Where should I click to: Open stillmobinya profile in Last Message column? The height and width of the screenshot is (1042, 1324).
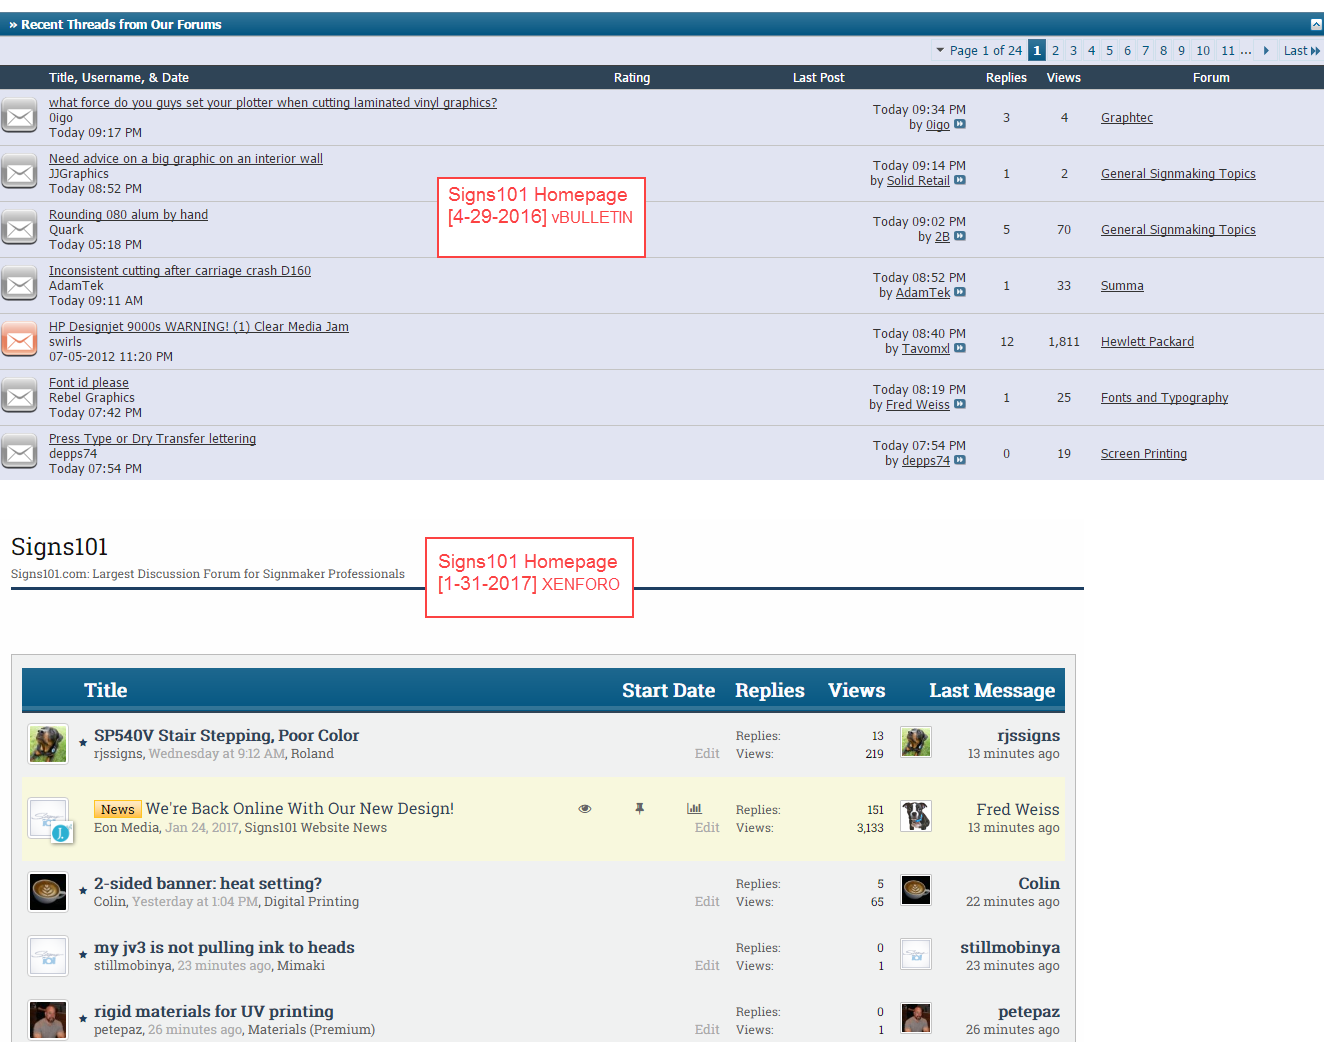click(1010, 947)
